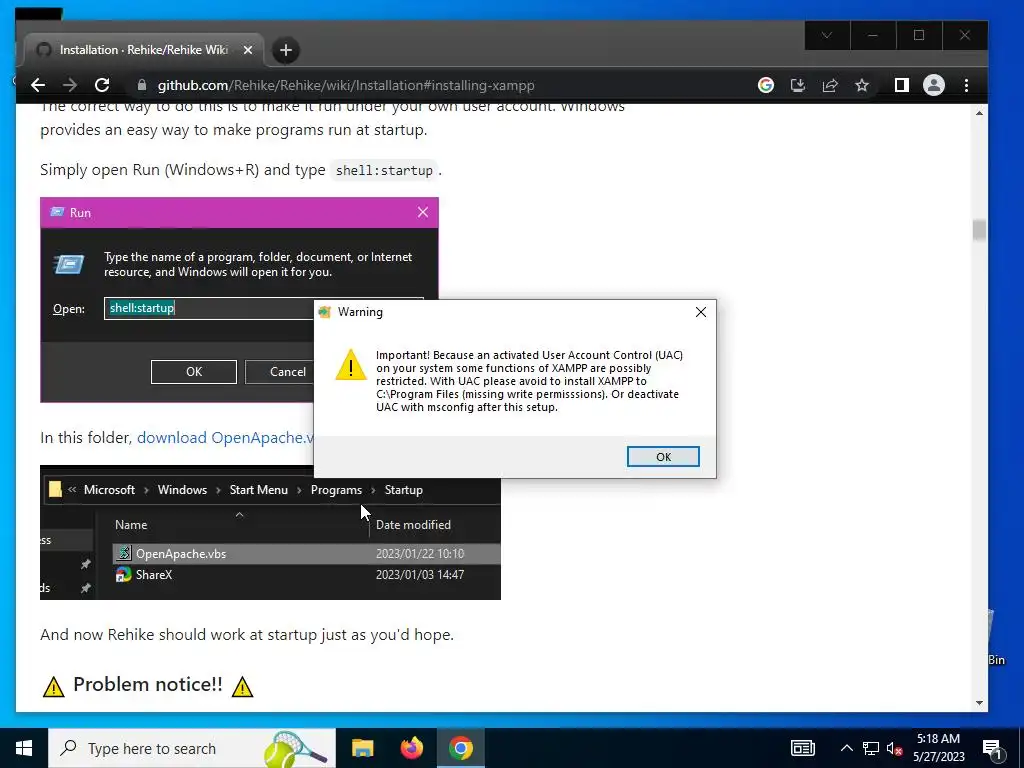Image resolution: width=1024 pixels, height=768 pixels.
Task: Click the warning emoji right of Problem notice
Action: coord(242,686)
